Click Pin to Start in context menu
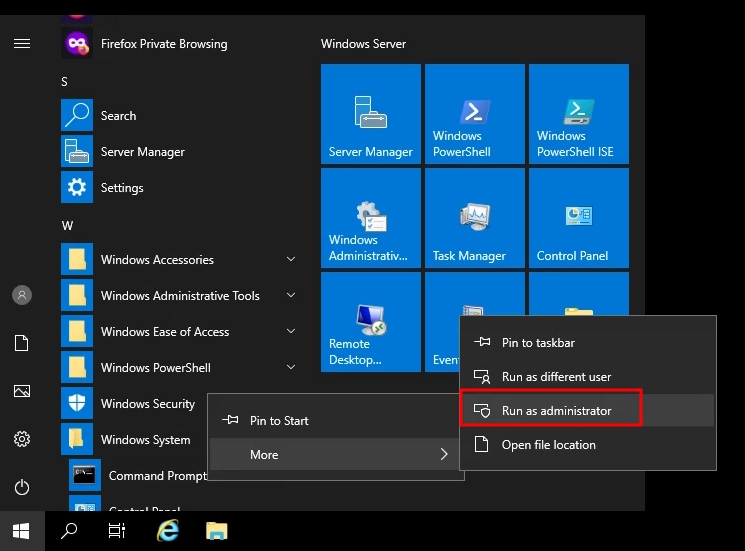745x551 pixels. 279,421
